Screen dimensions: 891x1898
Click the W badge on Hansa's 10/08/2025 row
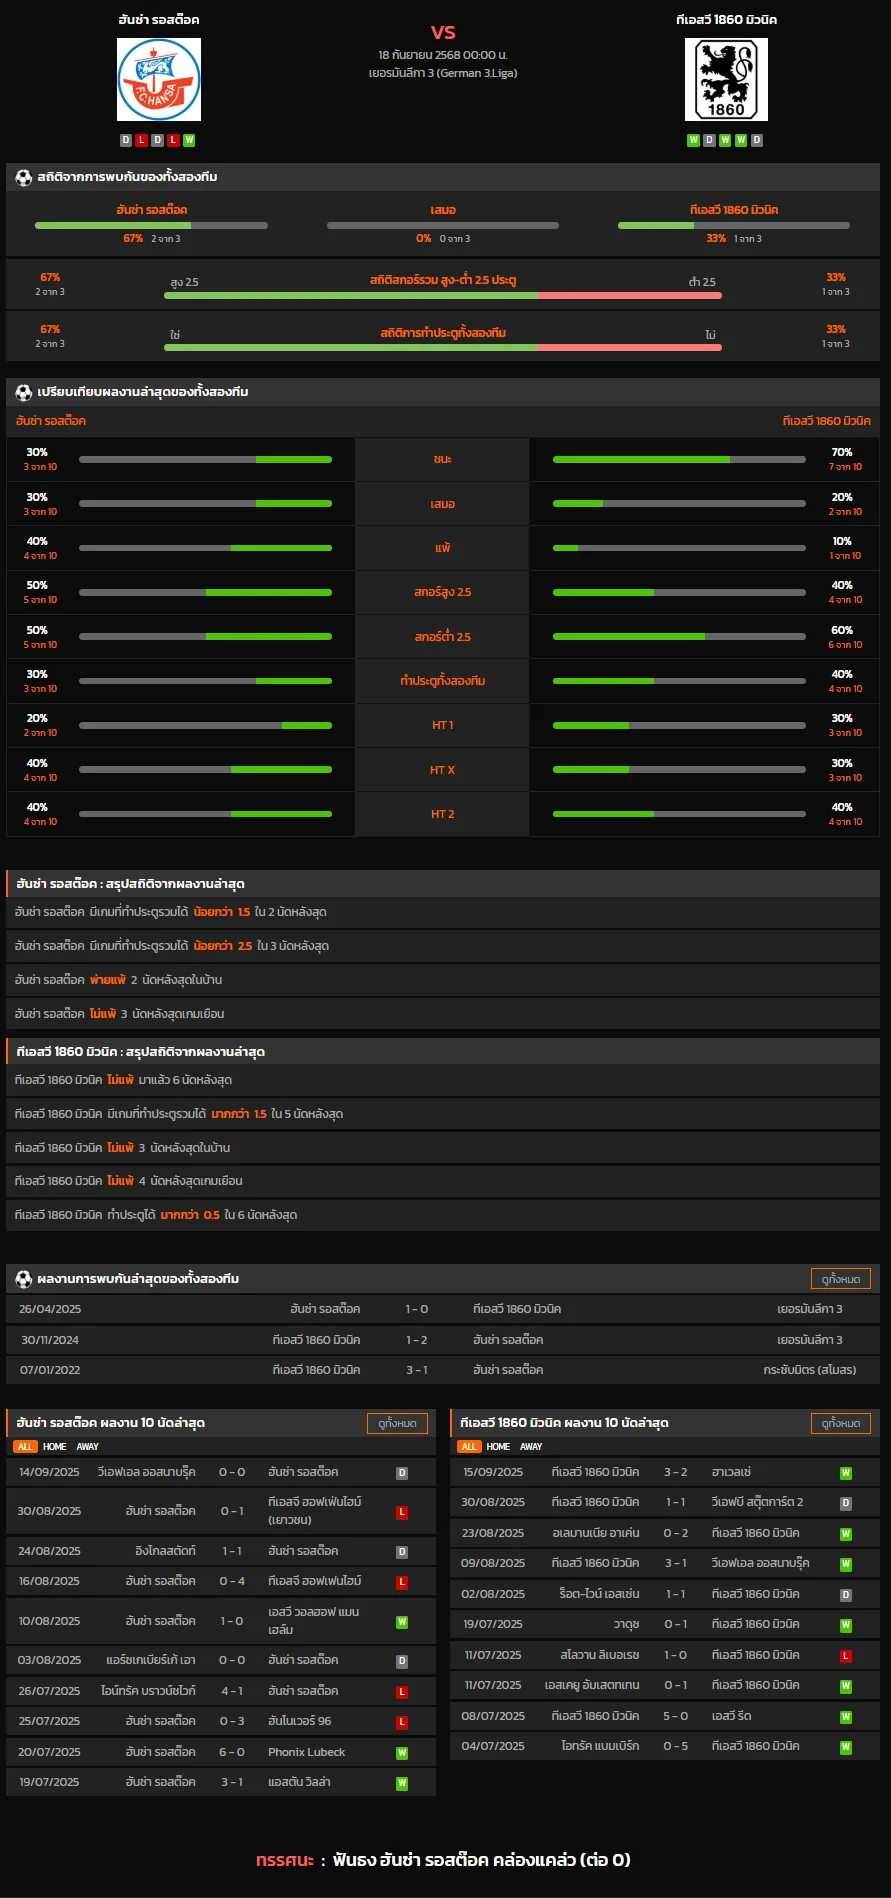pos(402,1622)
